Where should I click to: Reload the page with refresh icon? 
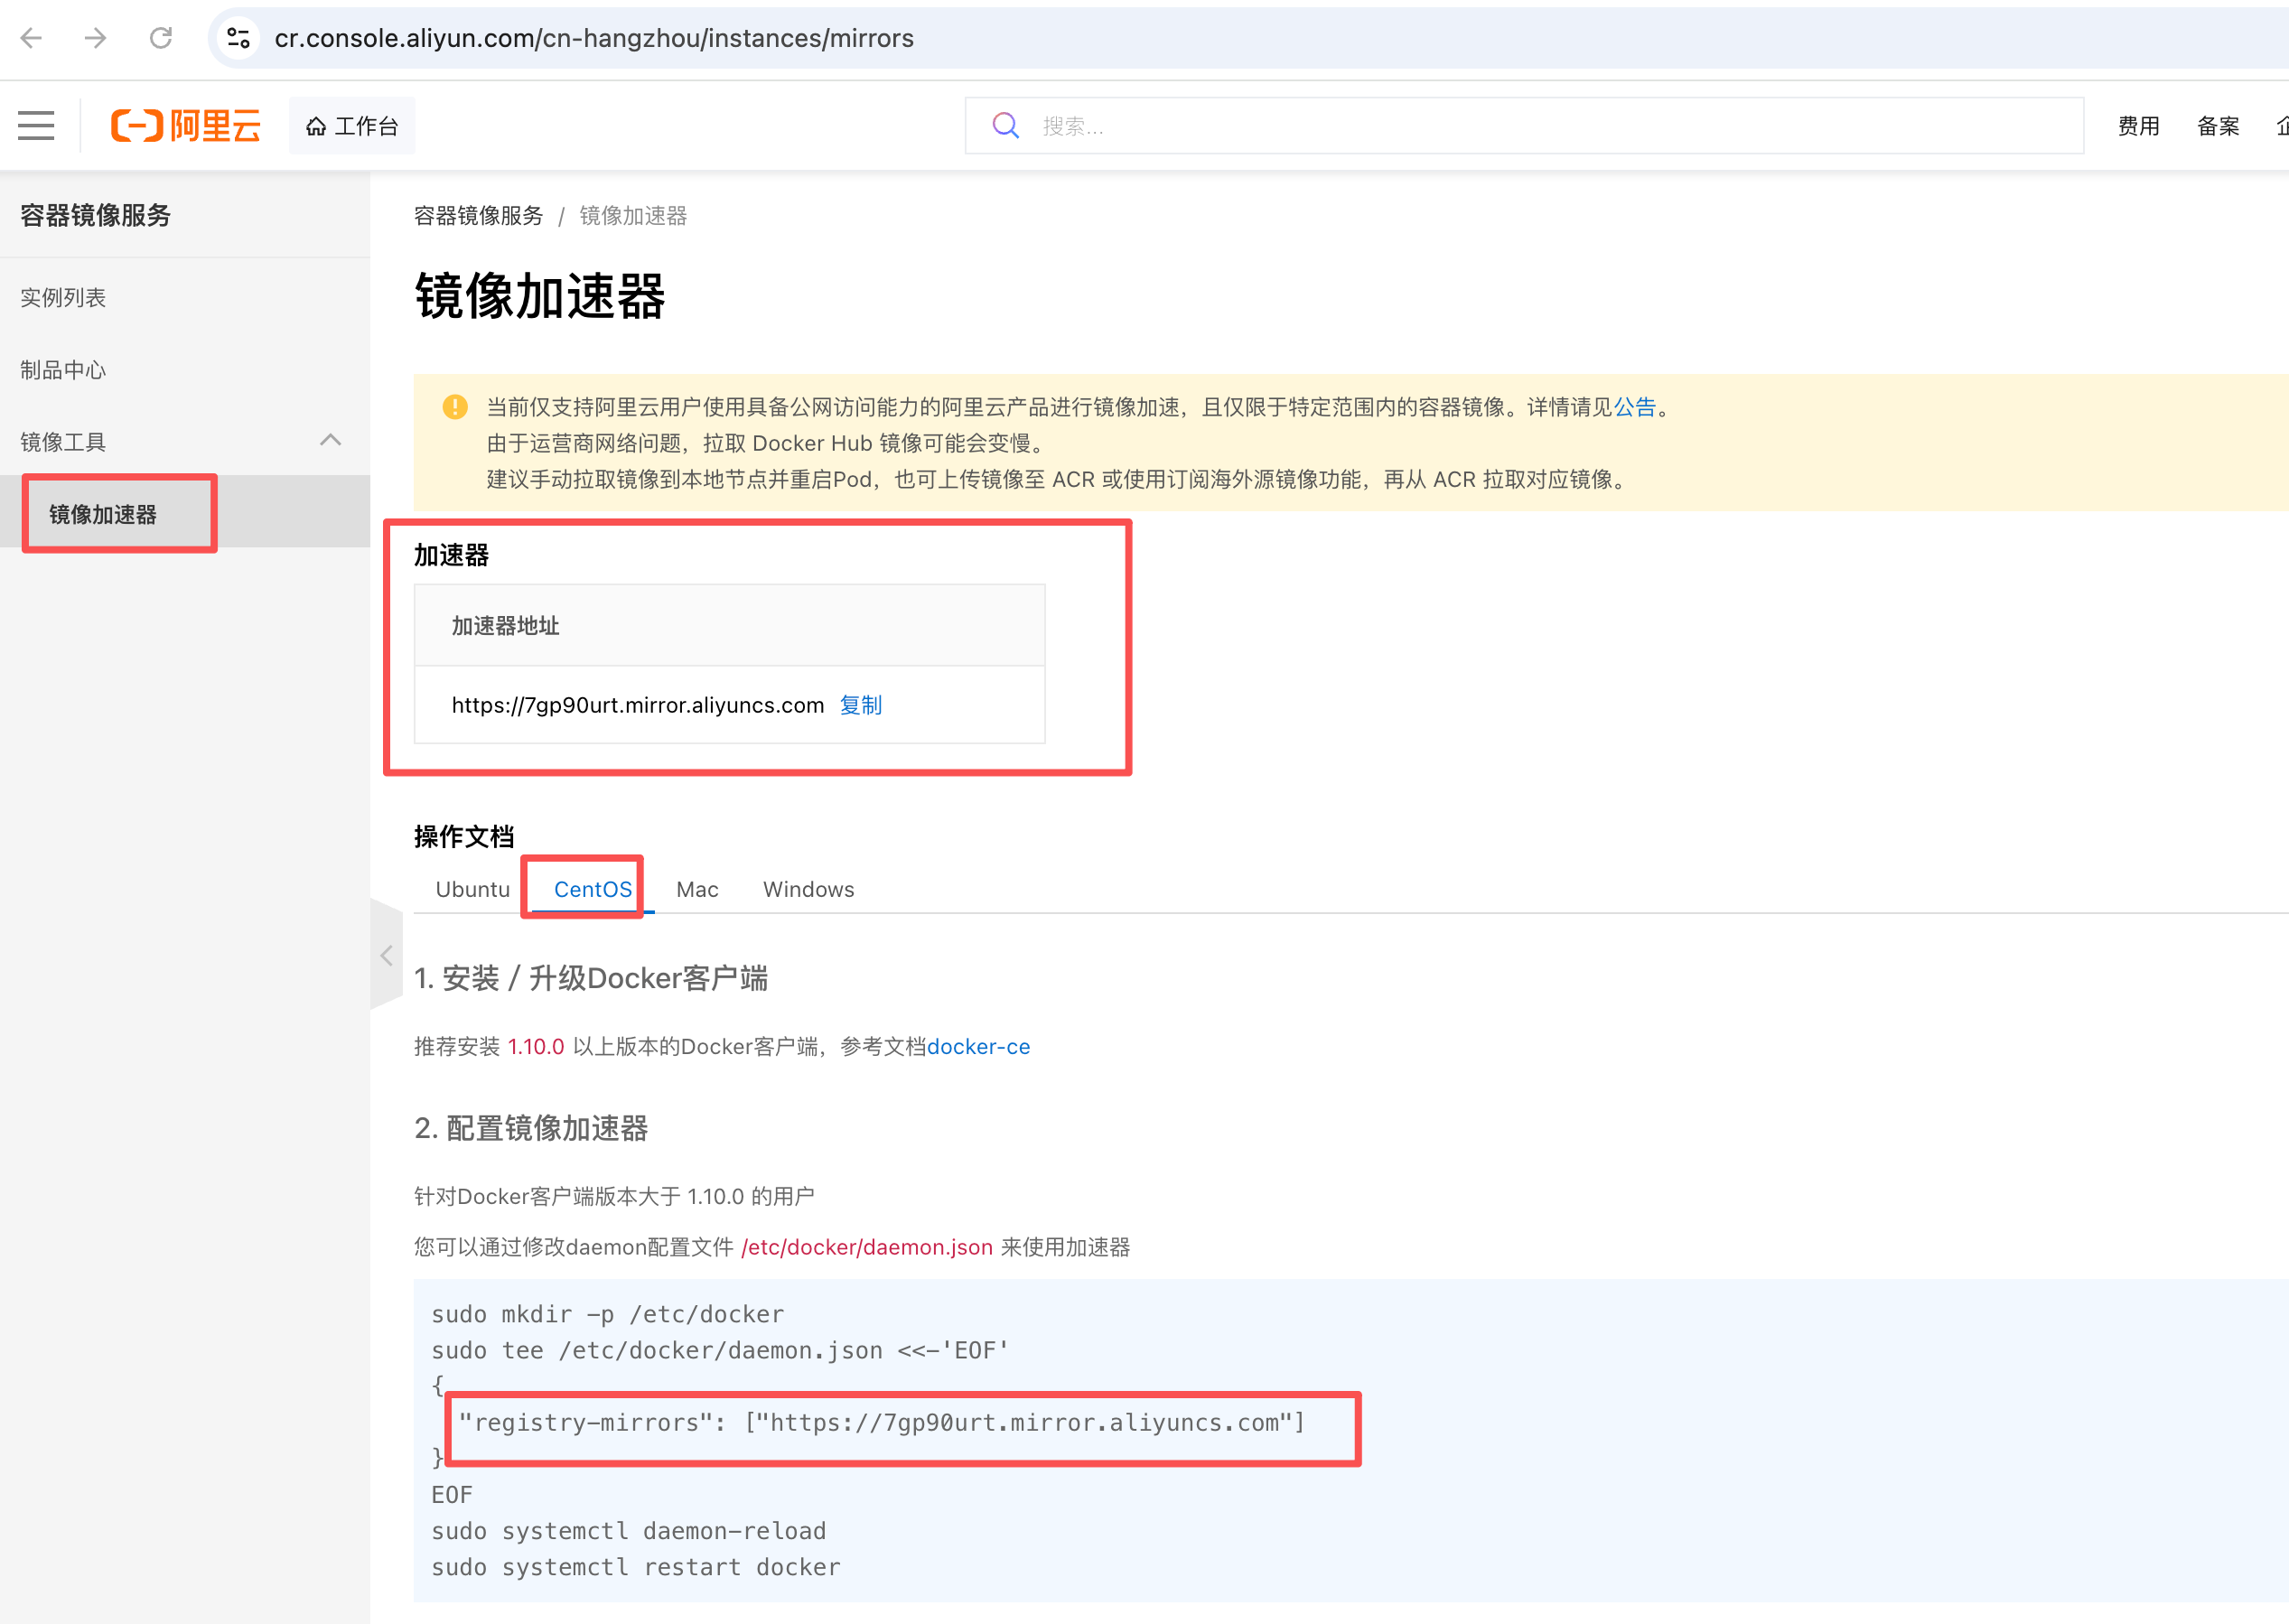point(161,38)
